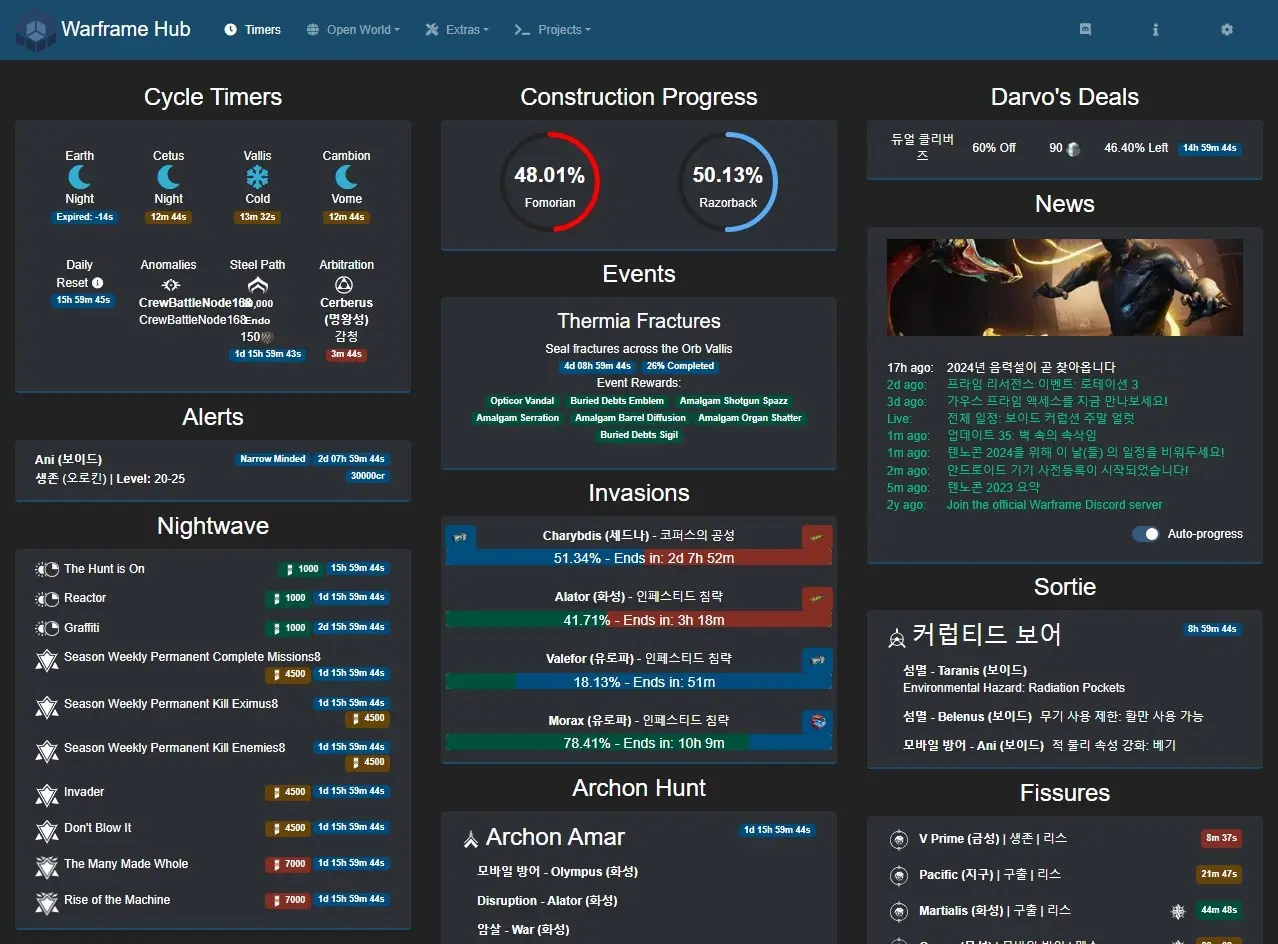Click the Charybdis invasion left reward icon
1278x944 pixels.
coord(460,537)
